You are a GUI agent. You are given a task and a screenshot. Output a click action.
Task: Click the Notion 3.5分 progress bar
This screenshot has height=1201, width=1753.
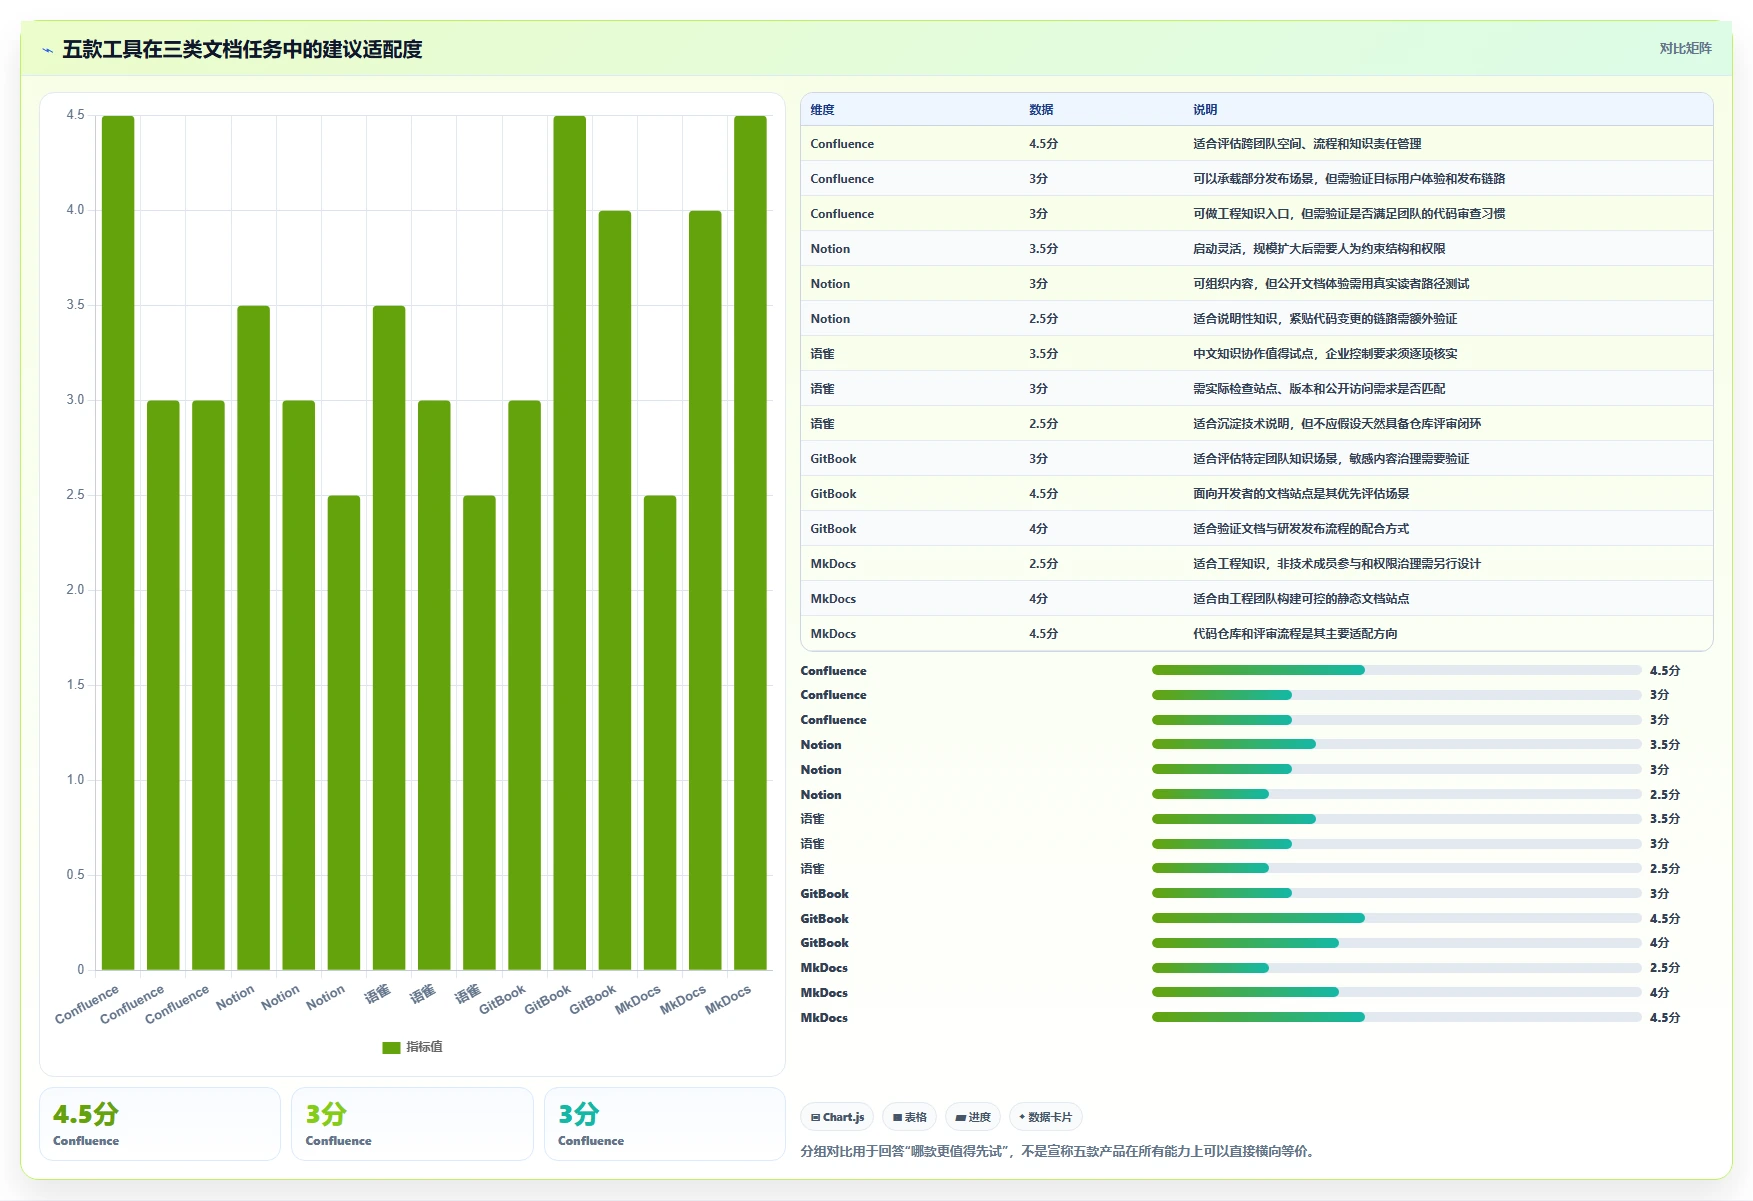(1396, 744)
